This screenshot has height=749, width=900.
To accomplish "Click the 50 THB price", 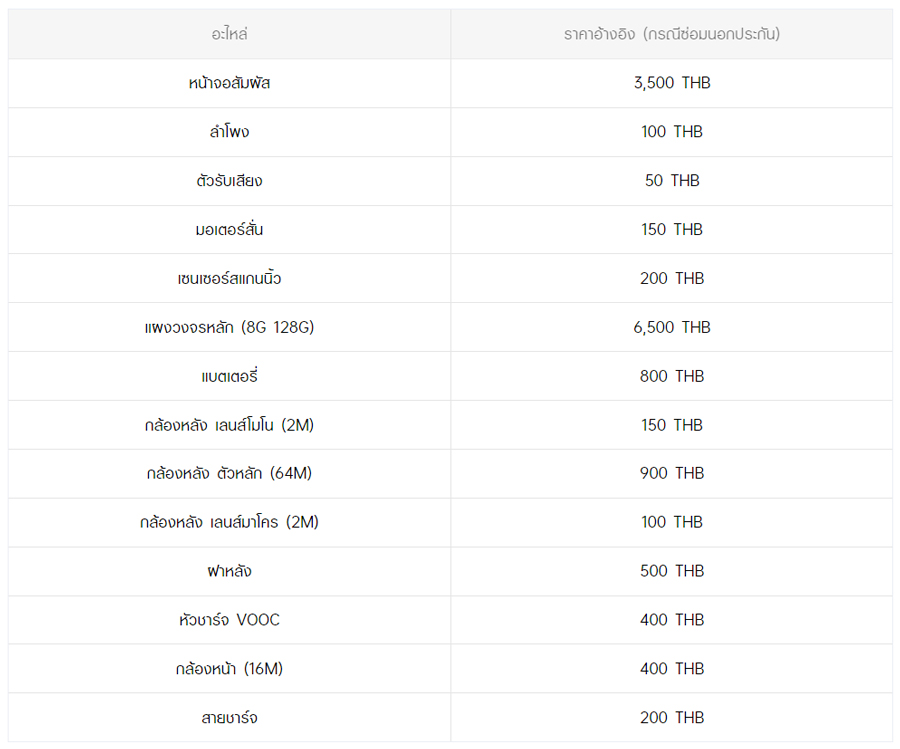I will 671,181.
